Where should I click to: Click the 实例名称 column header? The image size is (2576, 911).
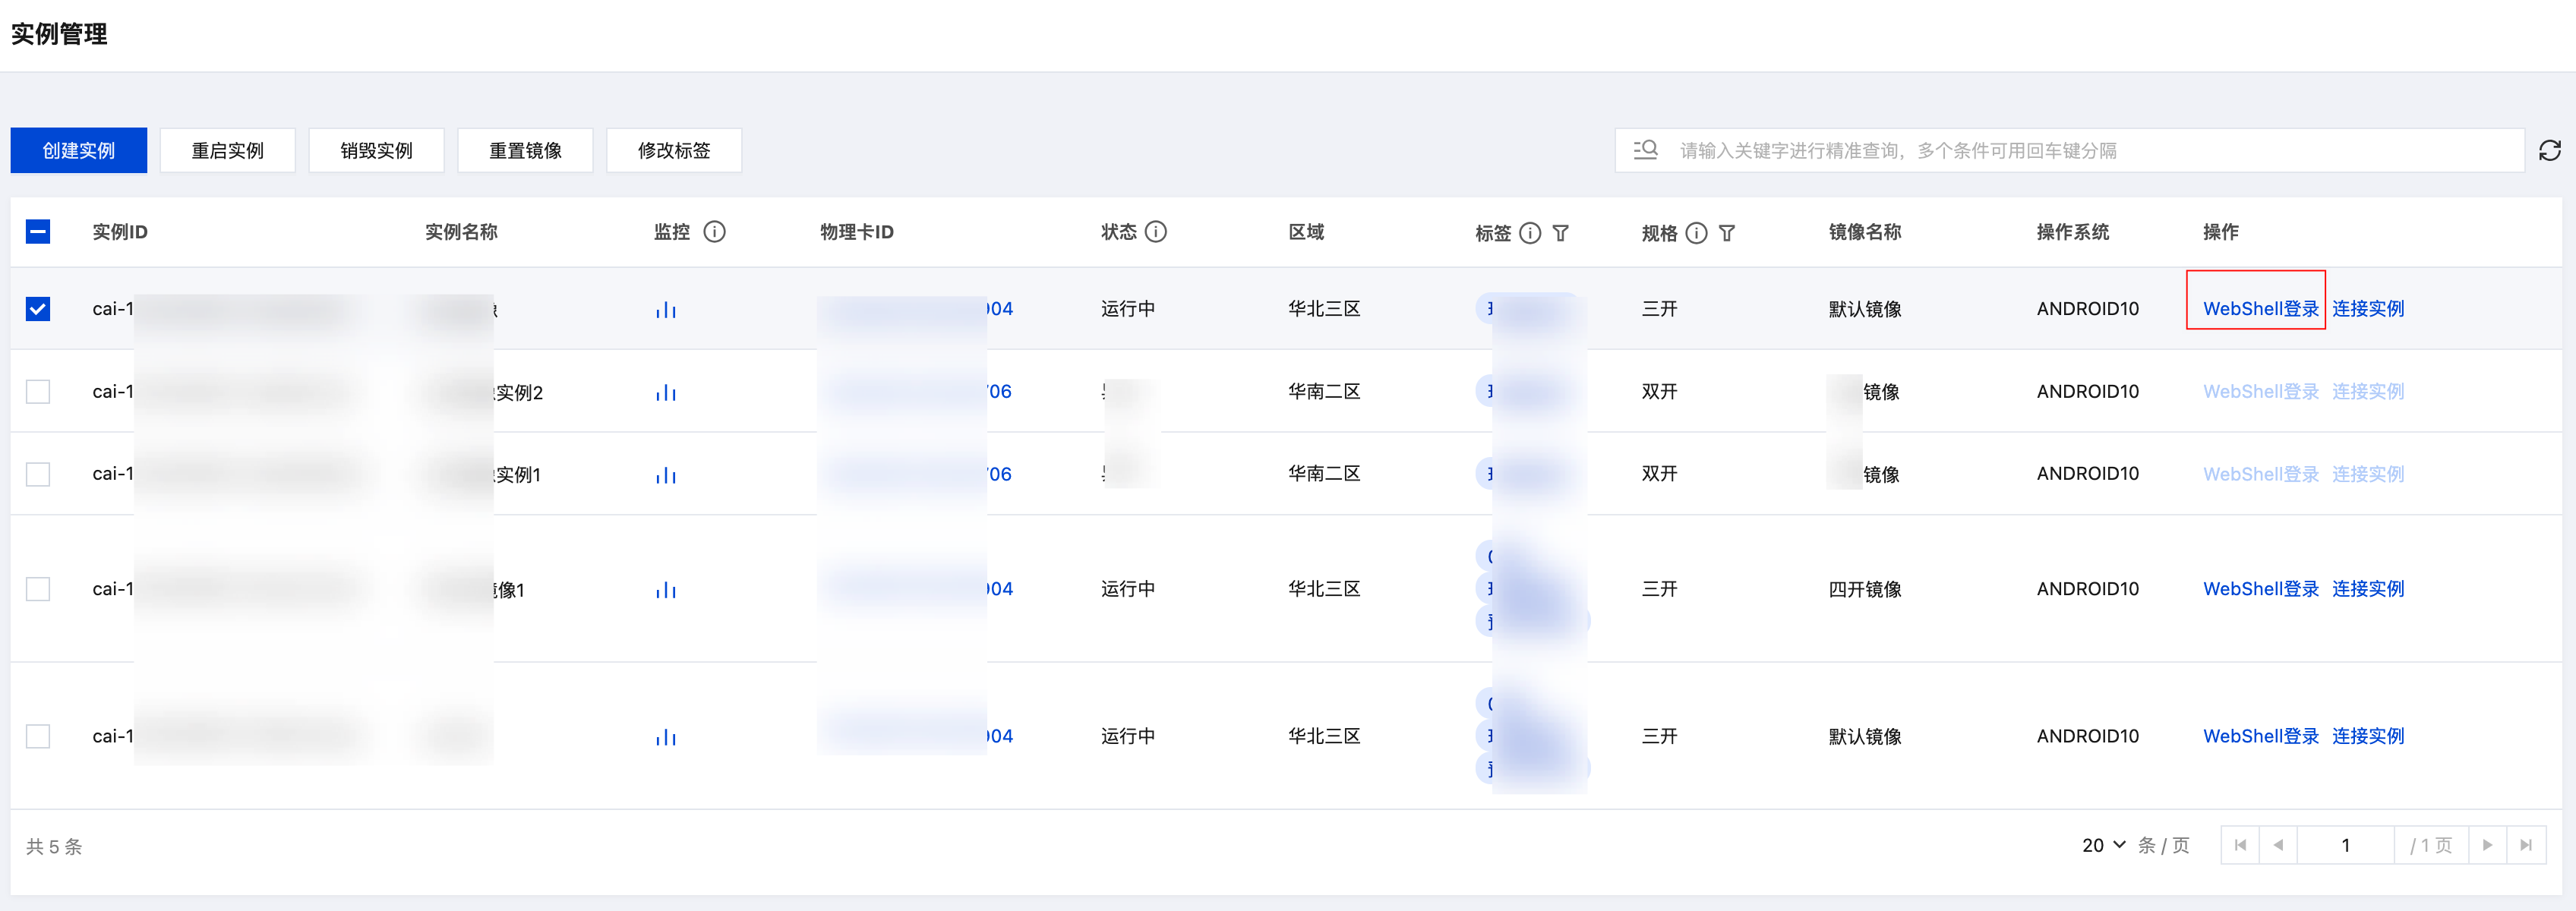point(461,232)
